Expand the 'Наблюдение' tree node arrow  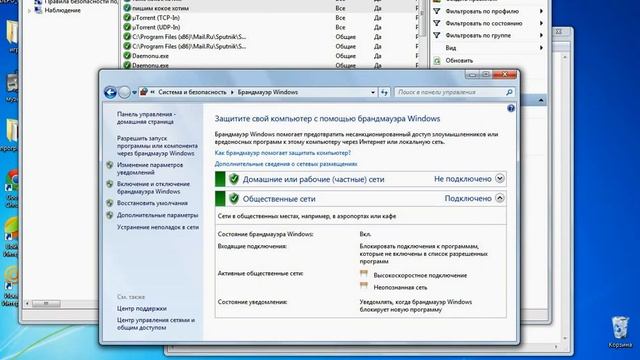29,11
